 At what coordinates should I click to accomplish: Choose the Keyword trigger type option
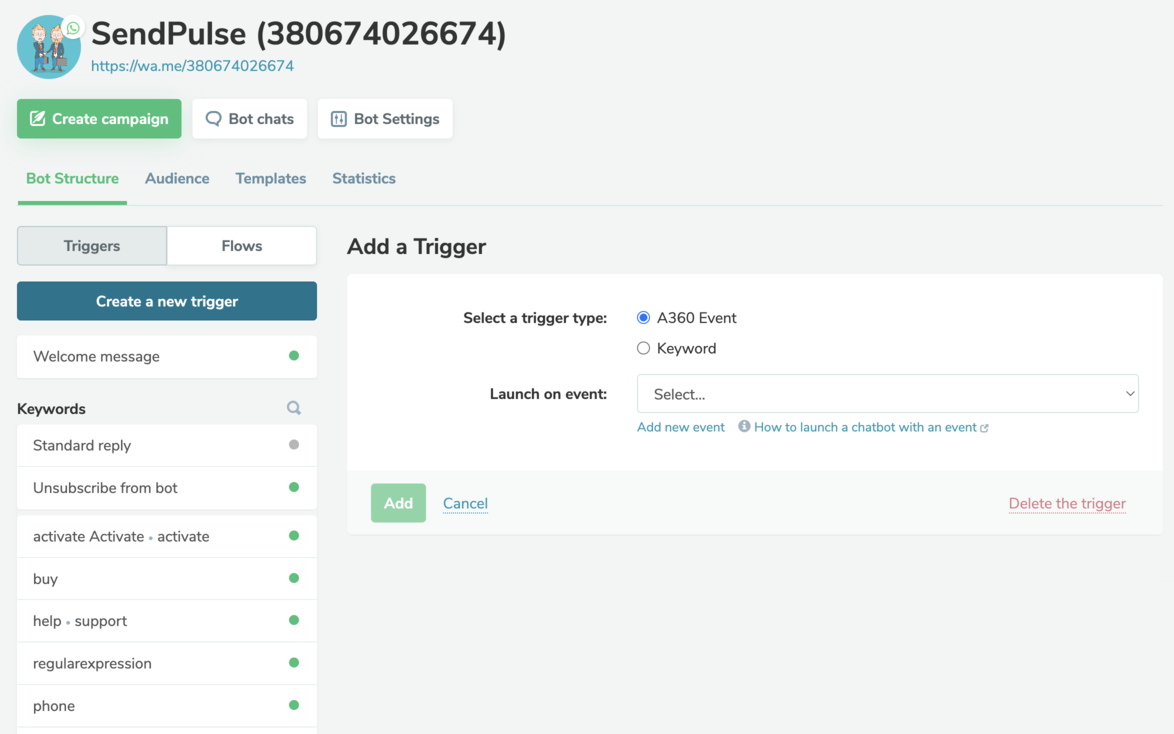point(644,348)
